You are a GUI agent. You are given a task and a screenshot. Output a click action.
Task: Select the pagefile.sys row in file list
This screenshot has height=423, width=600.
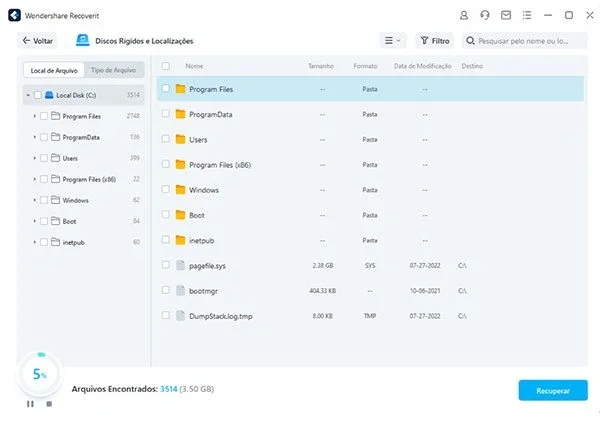[x=370, y=265]
